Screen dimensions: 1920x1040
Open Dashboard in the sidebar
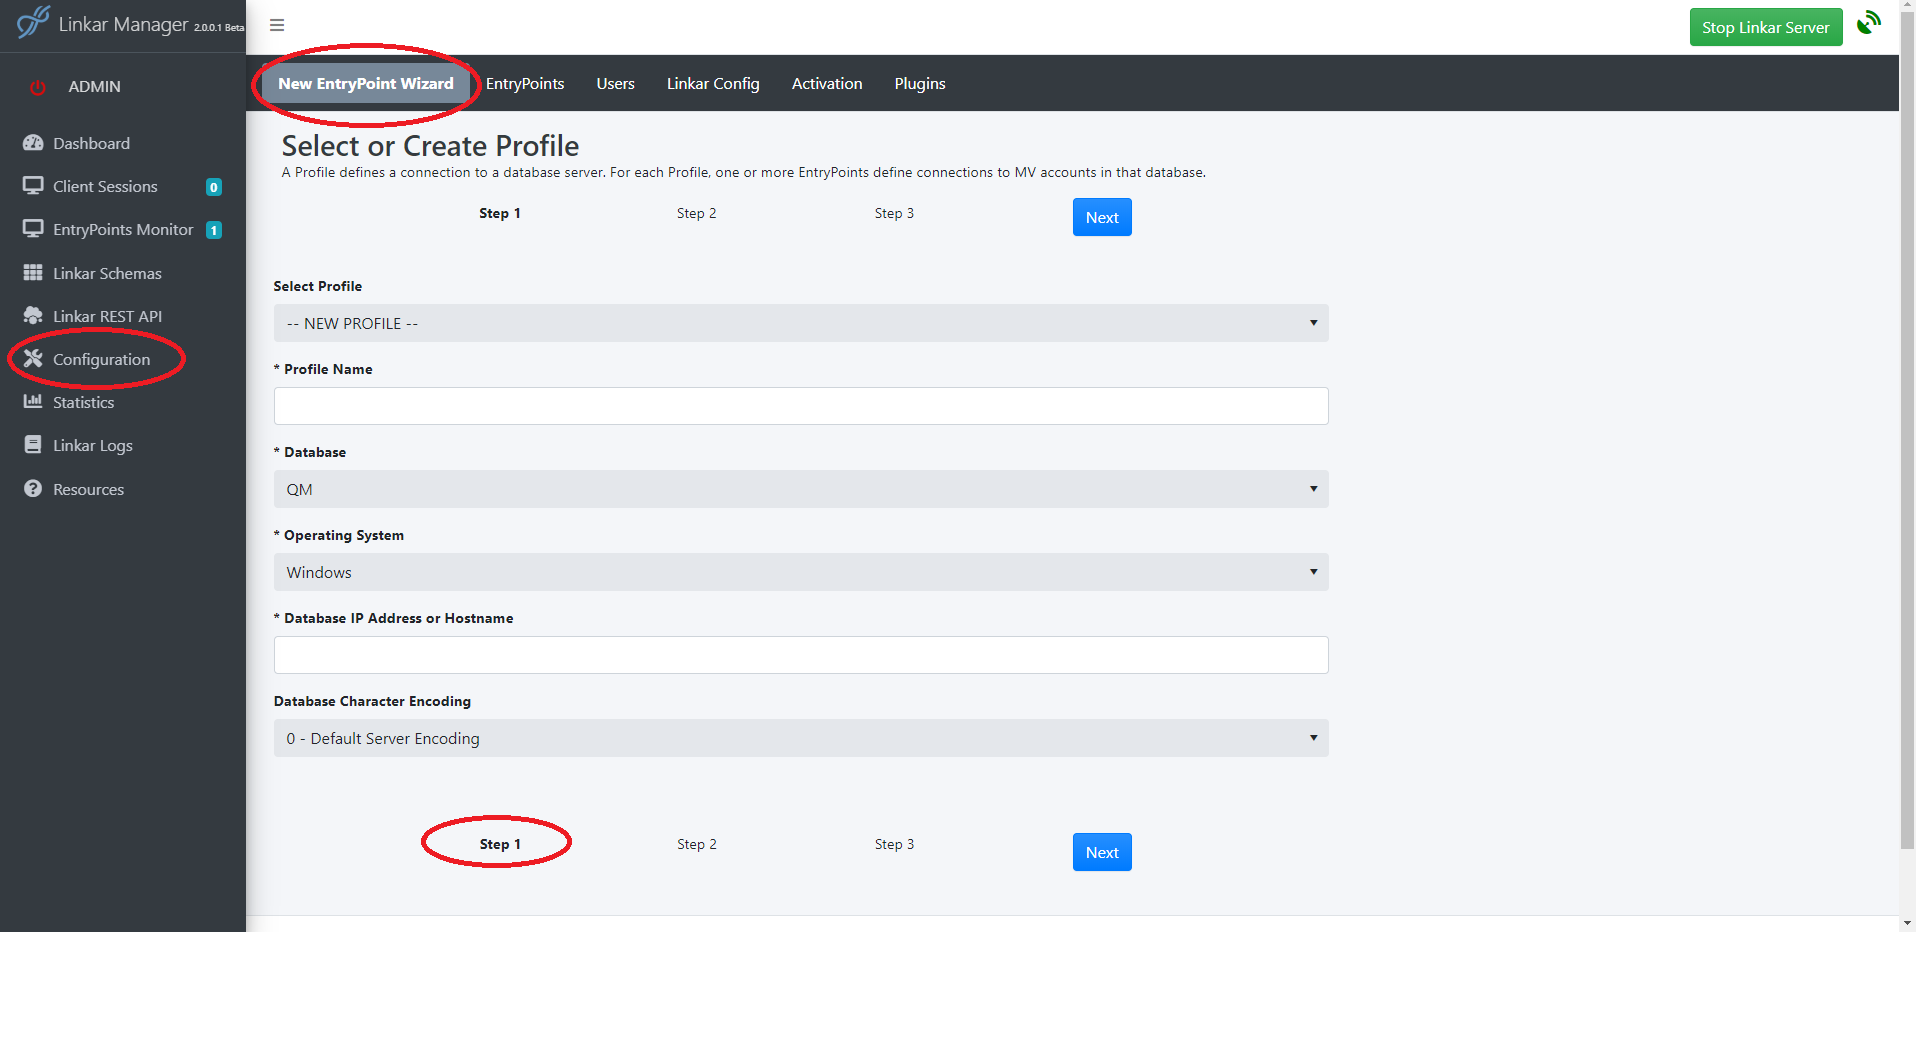pos(91,143)
